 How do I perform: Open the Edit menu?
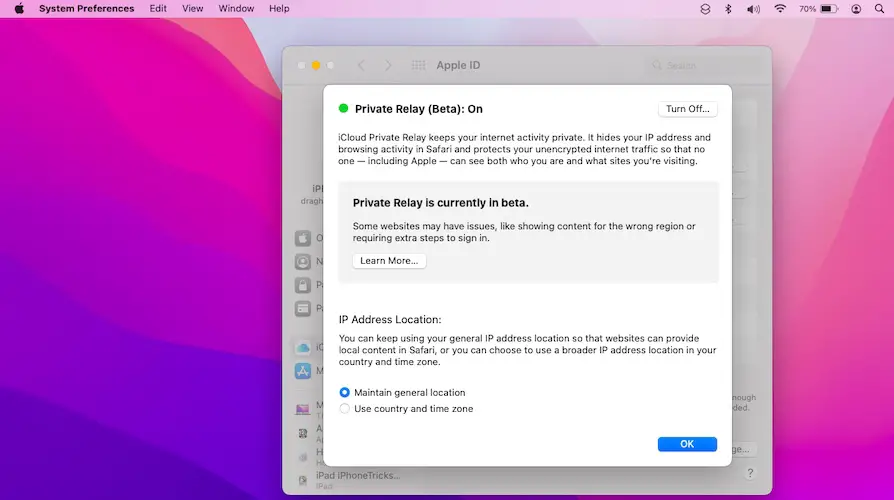coord(158,9)
